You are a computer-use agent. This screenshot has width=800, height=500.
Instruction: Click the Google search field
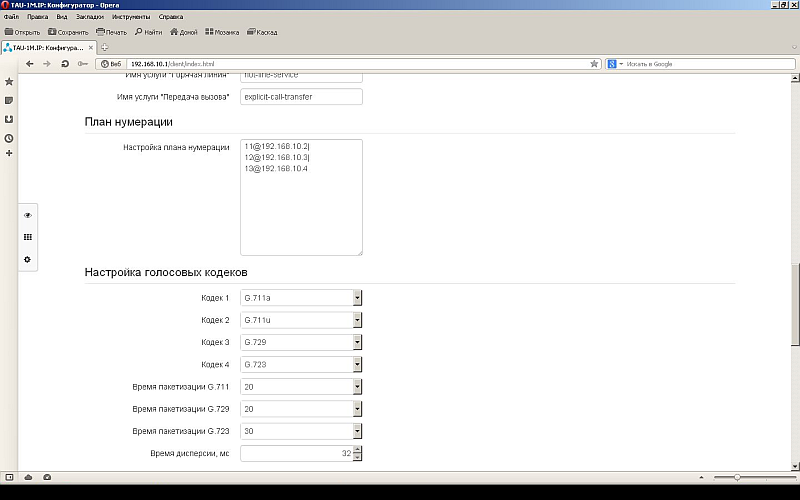pyautogui.click(x=709, y=64)
